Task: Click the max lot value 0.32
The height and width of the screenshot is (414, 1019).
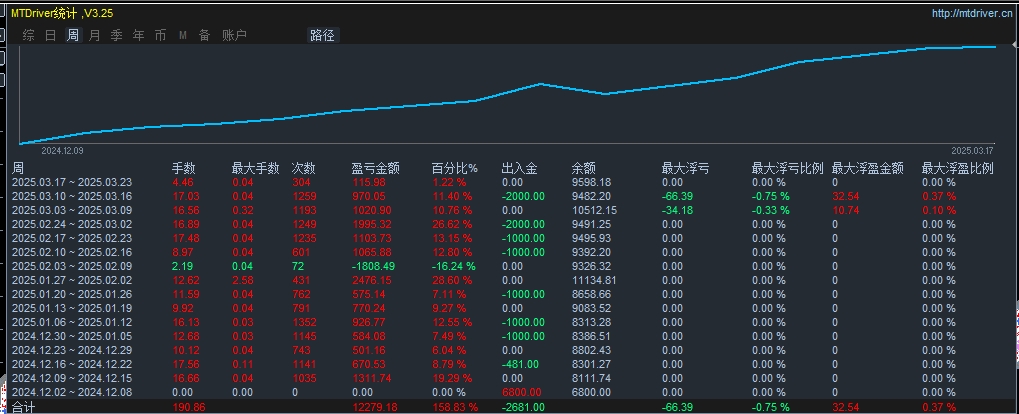Action: [243, 211]
